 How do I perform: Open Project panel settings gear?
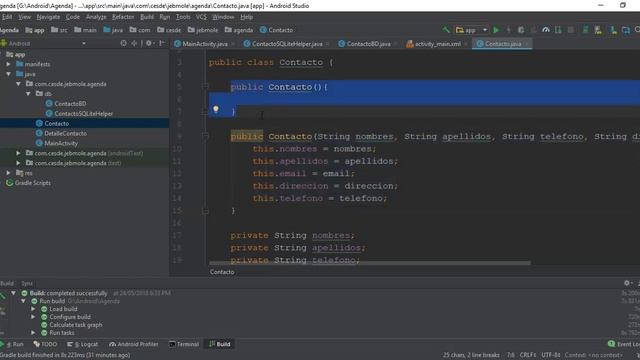[x=149, y=43]
